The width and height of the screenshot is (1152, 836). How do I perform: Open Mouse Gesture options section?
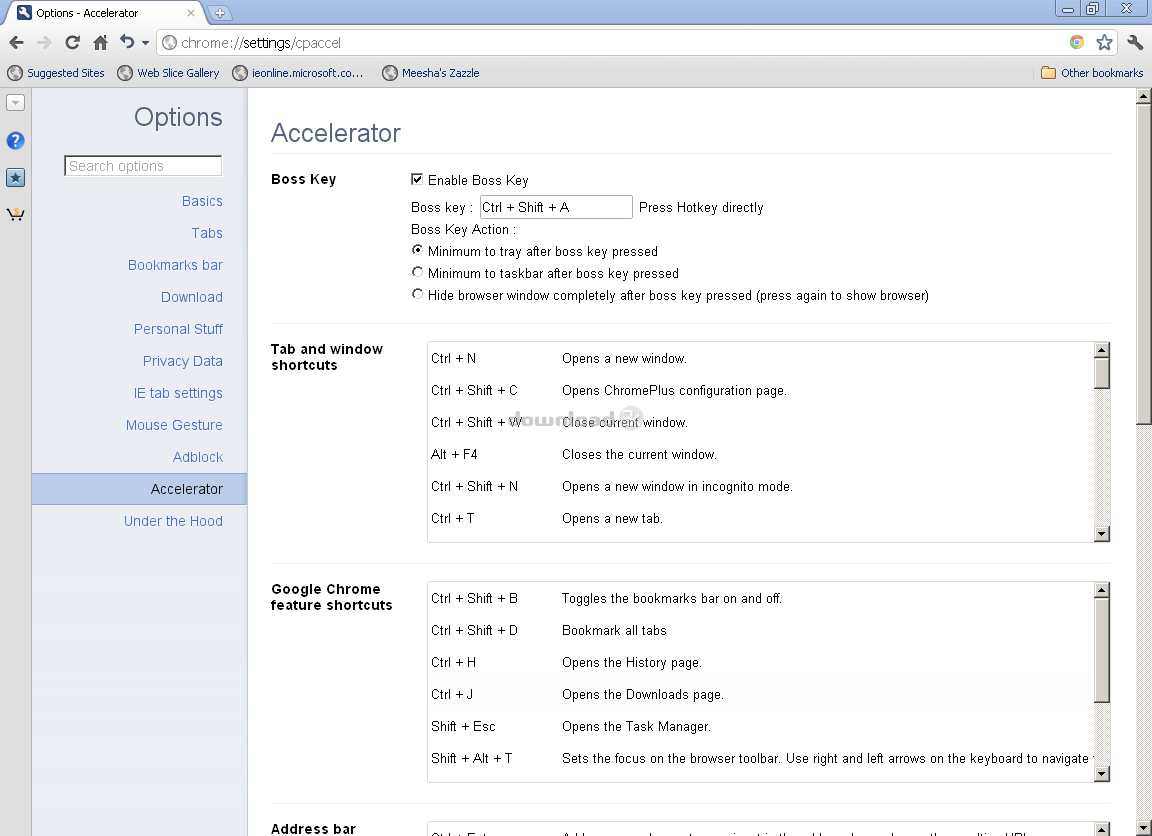pyautogui.click(x=174, y=425)
